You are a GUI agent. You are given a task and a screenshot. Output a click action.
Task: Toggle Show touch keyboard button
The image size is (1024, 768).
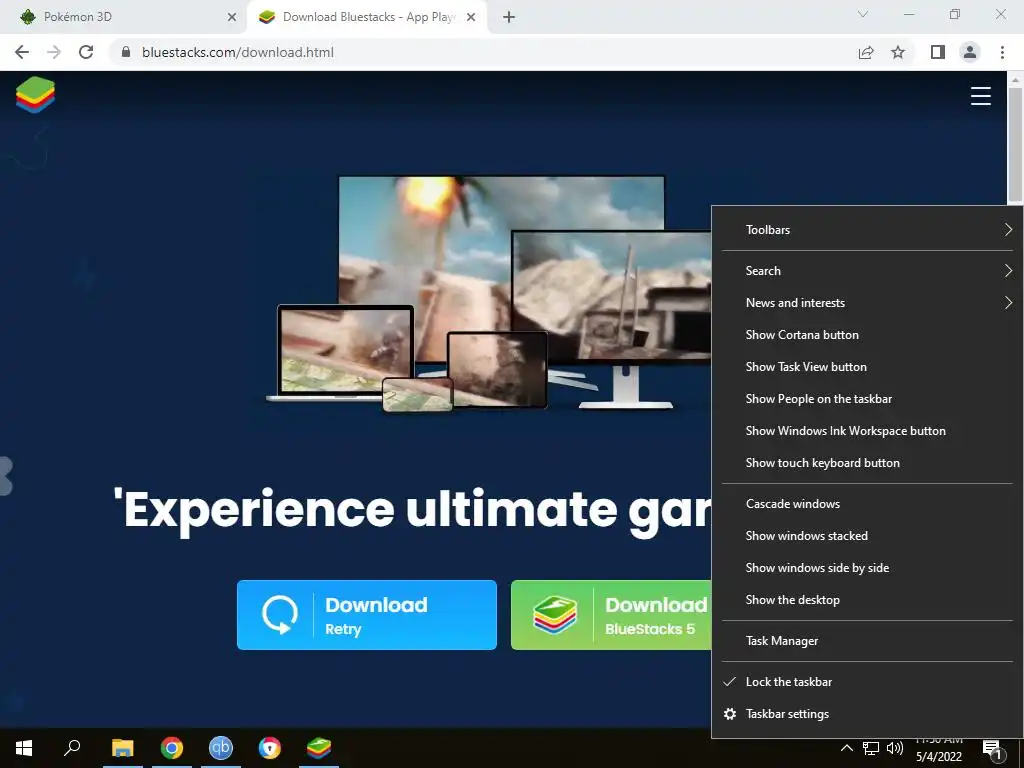[867, 462]
